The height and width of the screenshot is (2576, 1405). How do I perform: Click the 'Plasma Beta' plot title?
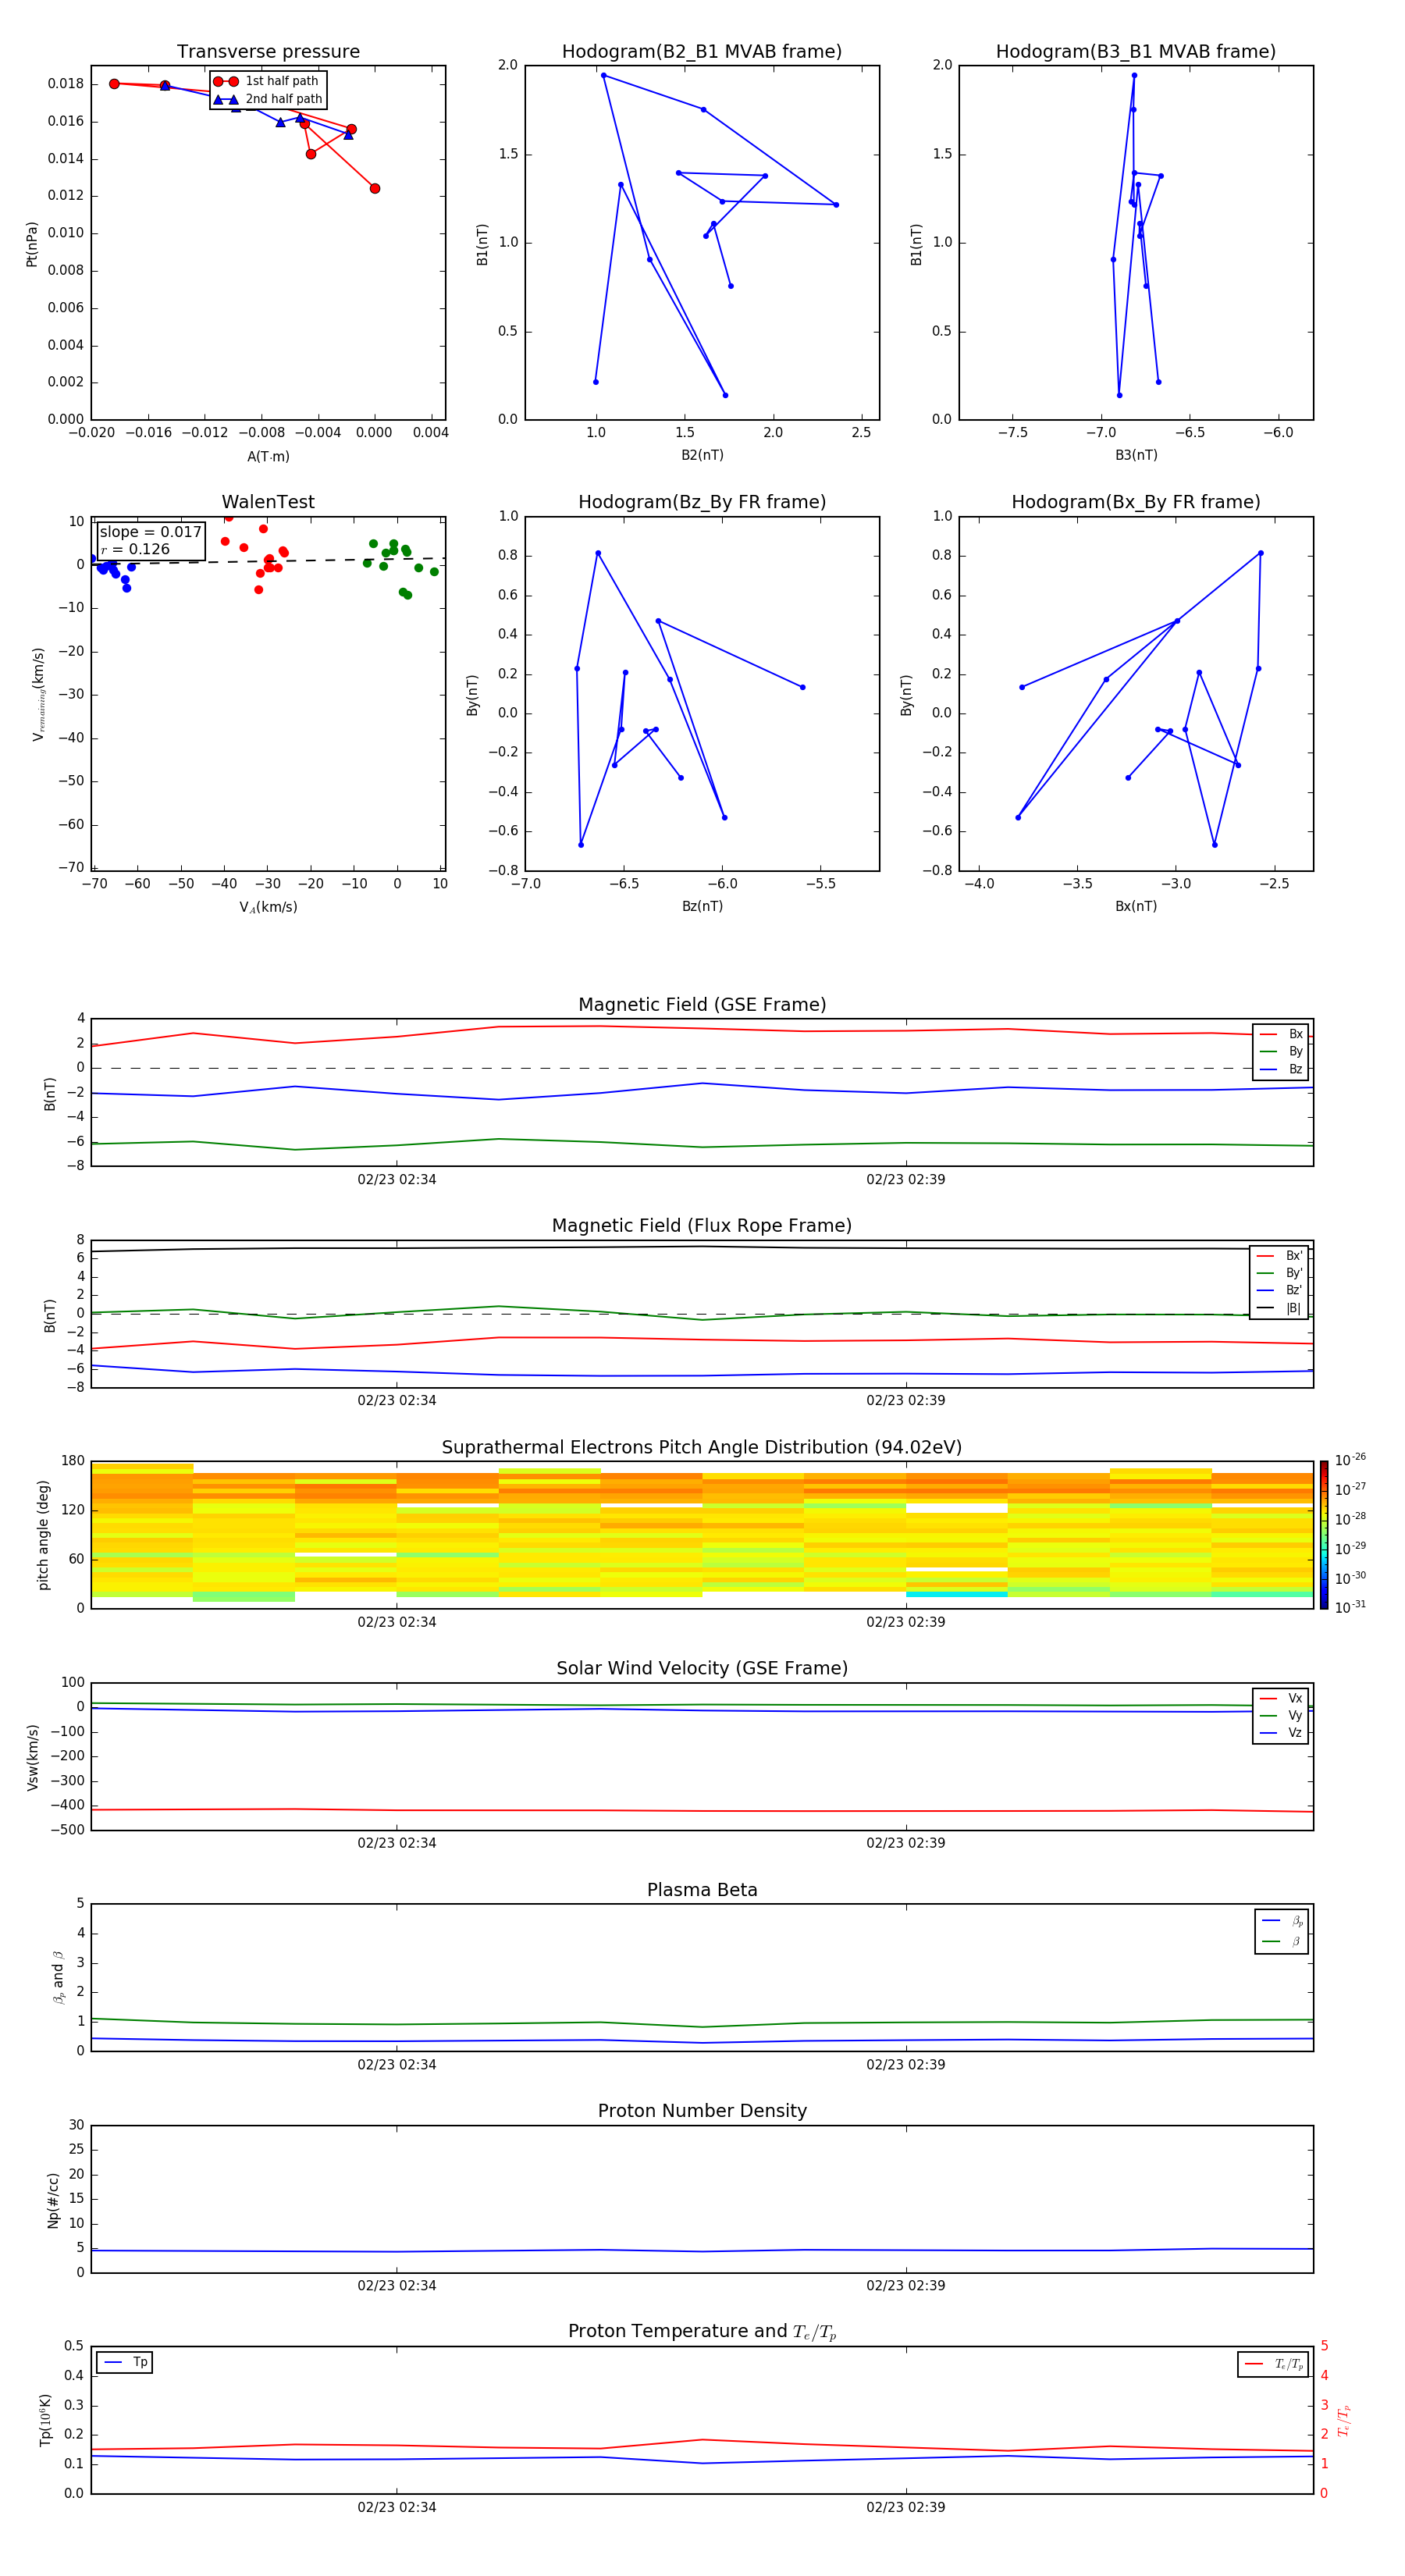702,1891
